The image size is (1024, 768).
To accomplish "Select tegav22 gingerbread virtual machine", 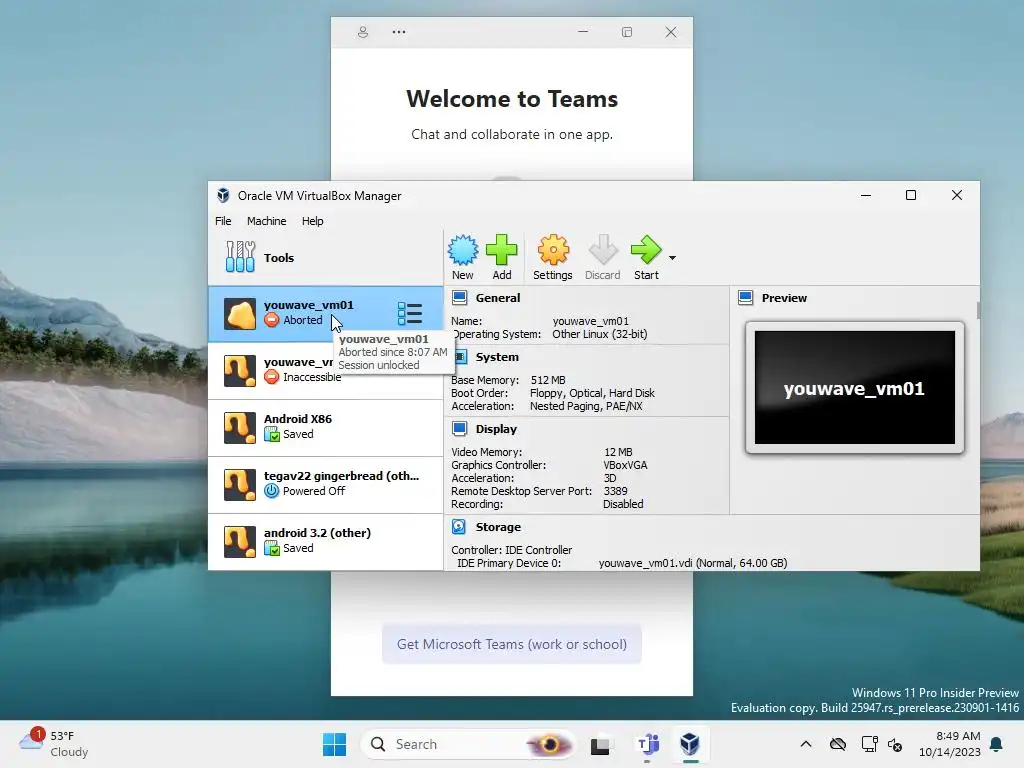I will (325, 484).
